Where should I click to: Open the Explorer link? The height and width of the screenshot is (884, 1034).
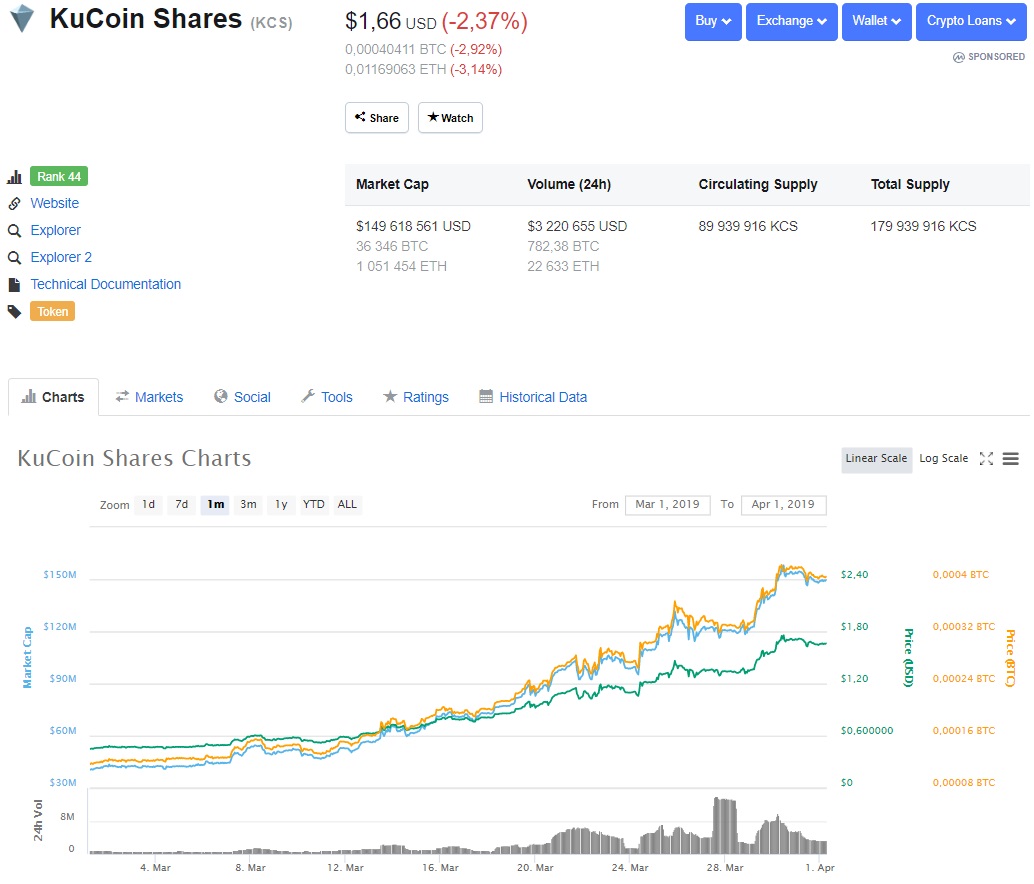pos(55,231)
